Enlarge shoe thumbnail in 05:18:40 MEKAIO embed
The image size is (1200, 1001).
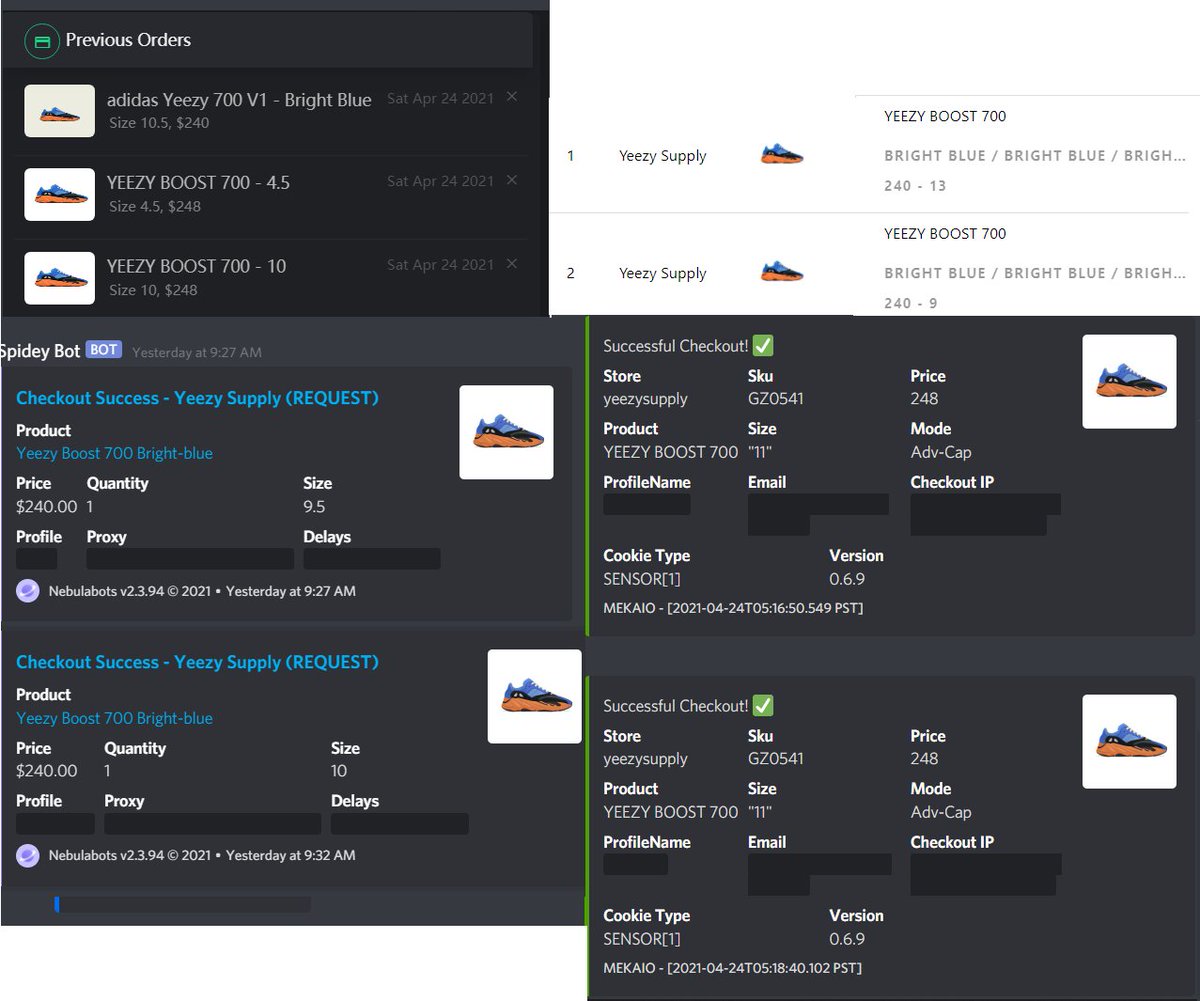[x=1129, y=742]
